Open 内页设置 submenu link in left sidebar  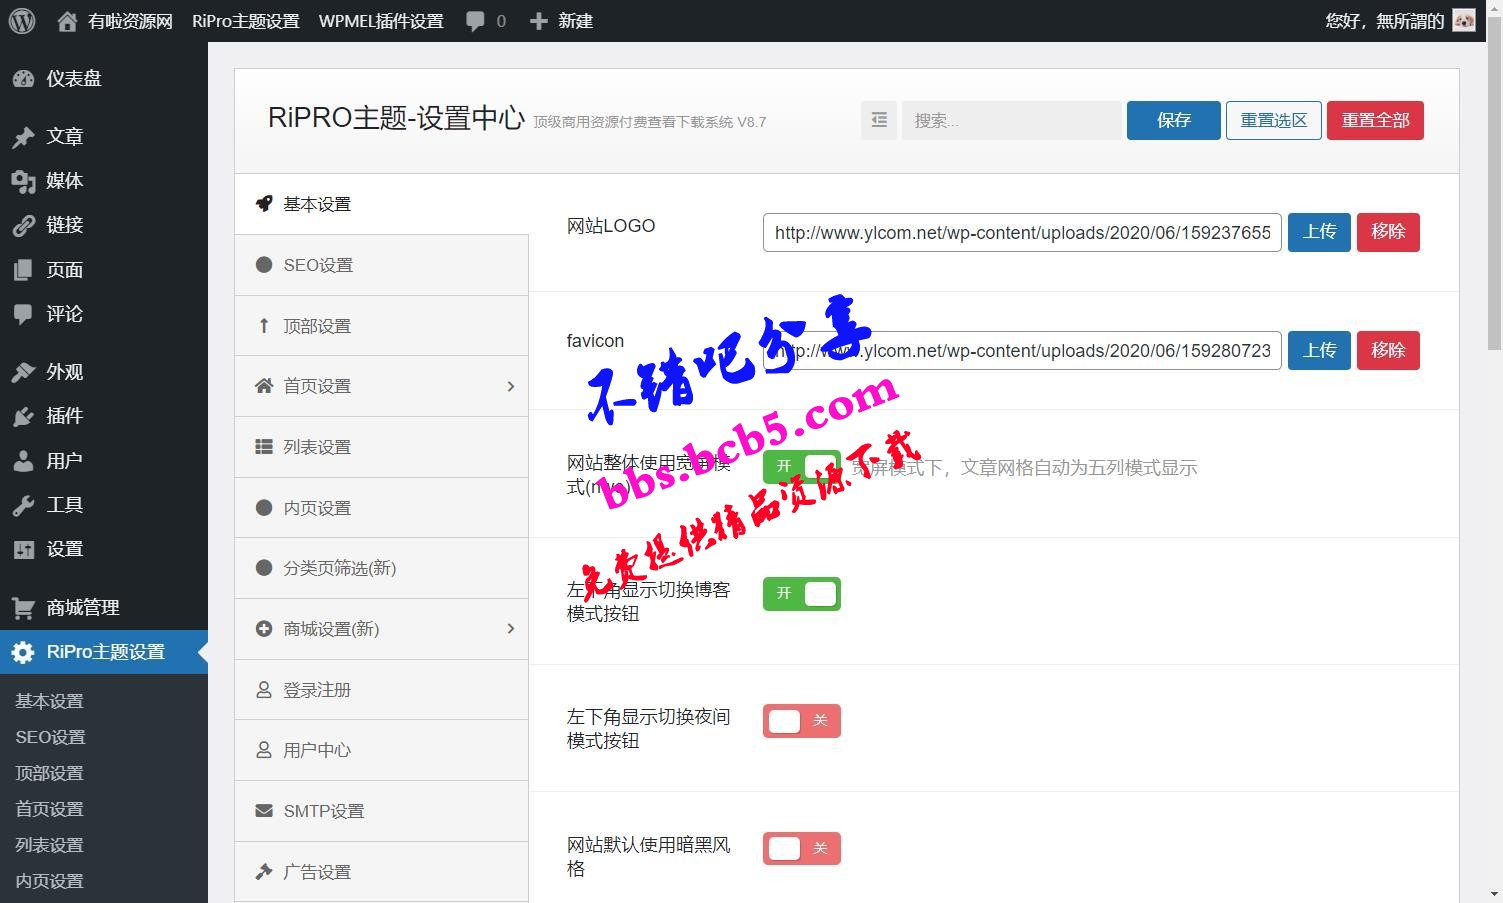point(49,881)
